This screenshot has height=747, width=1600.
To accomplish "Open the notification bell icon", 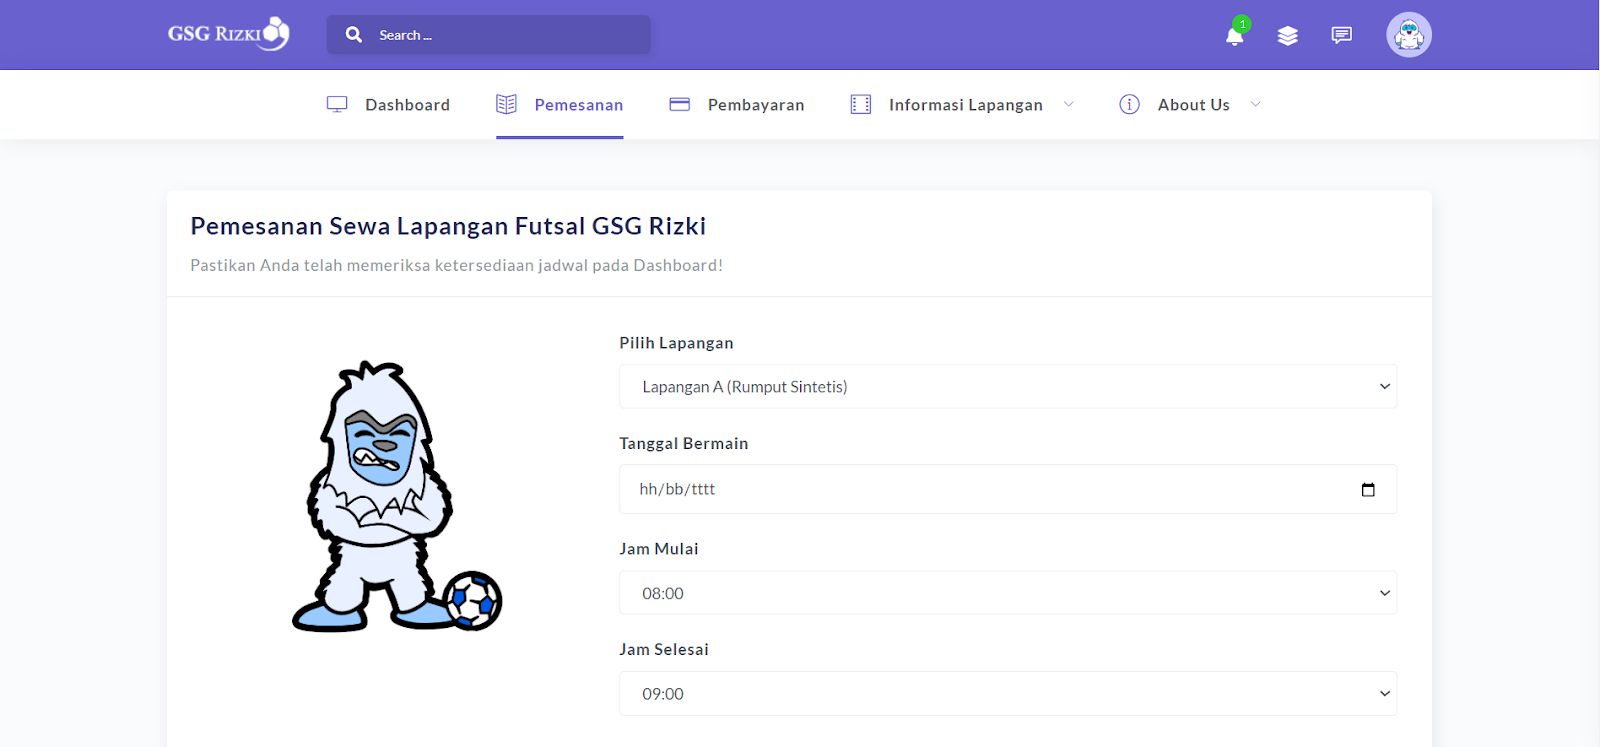I will click(1235, 35).
